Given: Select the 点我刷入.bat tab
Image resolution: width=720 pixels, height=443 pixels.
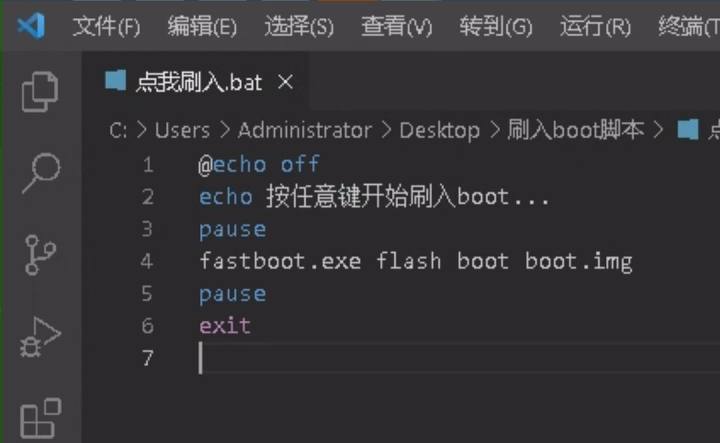Looking at the screenshot, I should click(x=199, y=83).
